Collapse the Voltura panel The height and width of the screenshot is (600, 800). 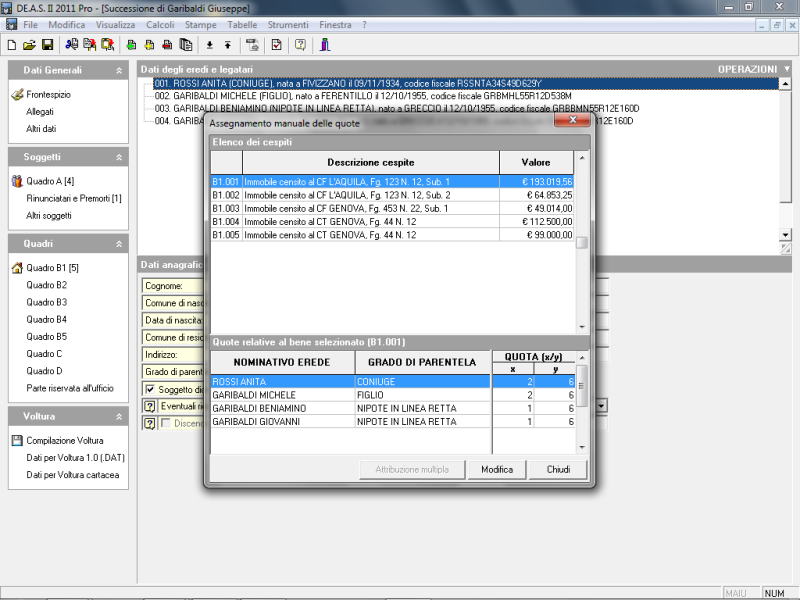[119, 417]
